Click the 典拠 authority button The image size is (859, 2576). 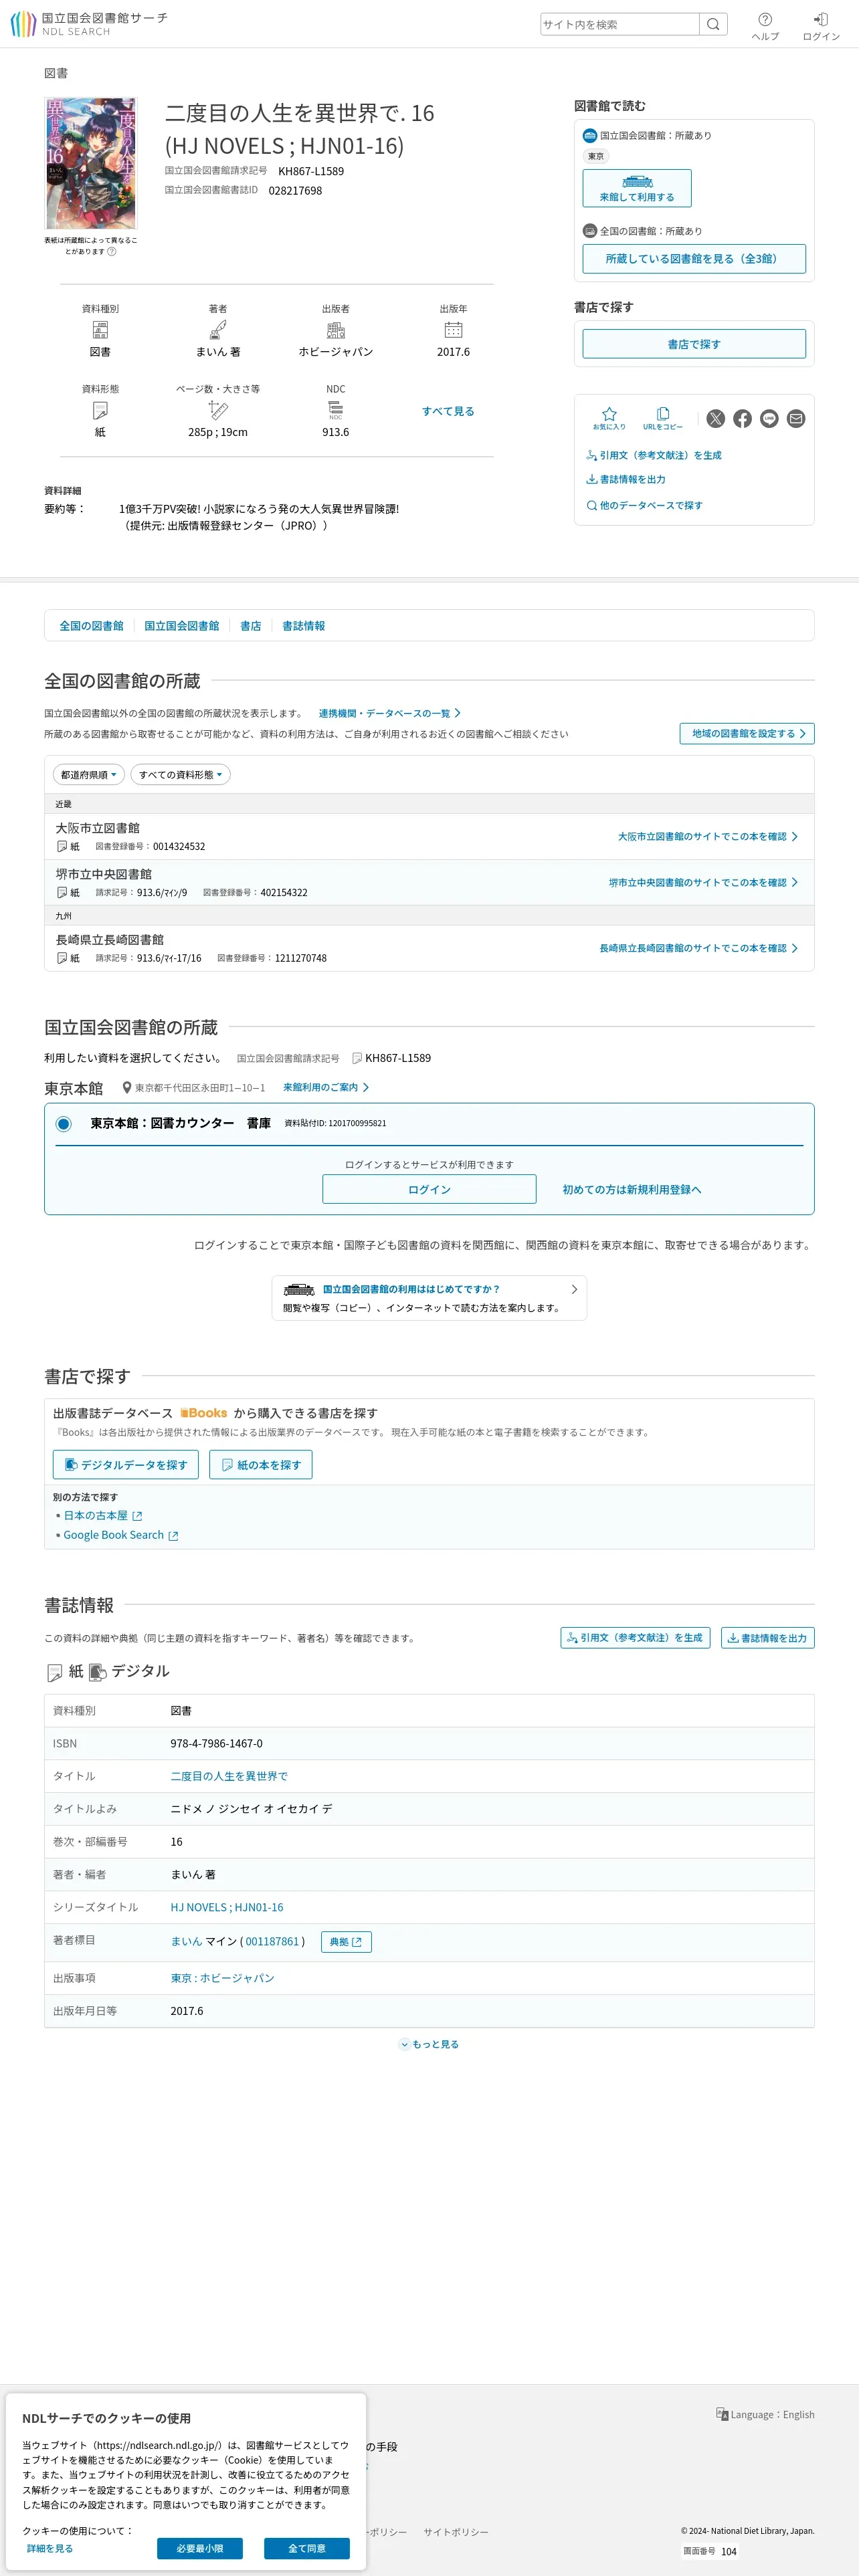click(346, 1942)
